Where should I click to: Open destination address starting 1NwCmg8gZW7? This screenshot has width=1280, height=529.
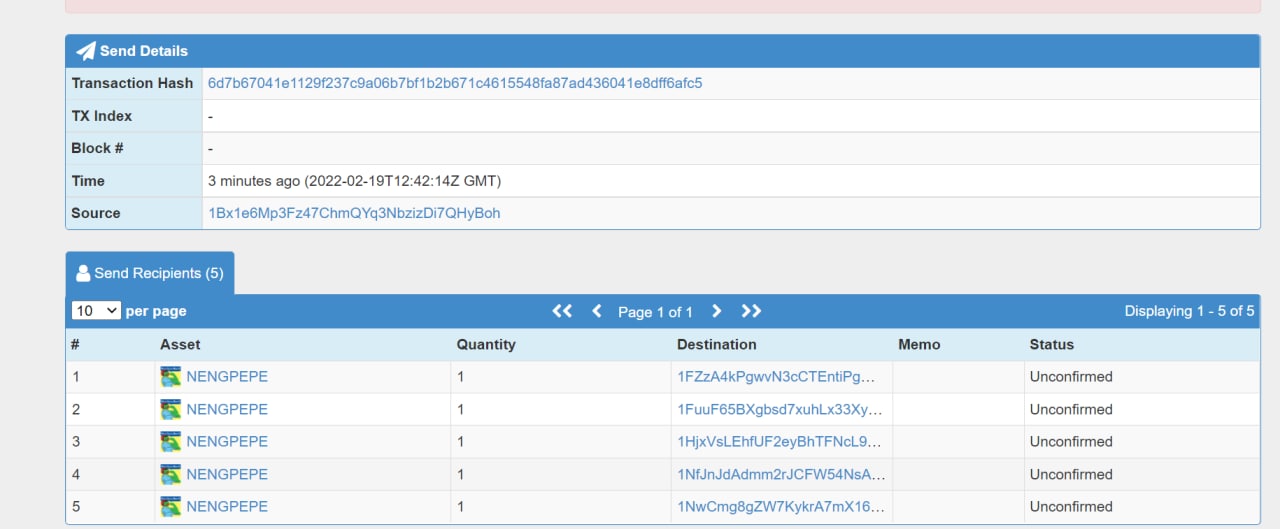[x=780, y=506]
